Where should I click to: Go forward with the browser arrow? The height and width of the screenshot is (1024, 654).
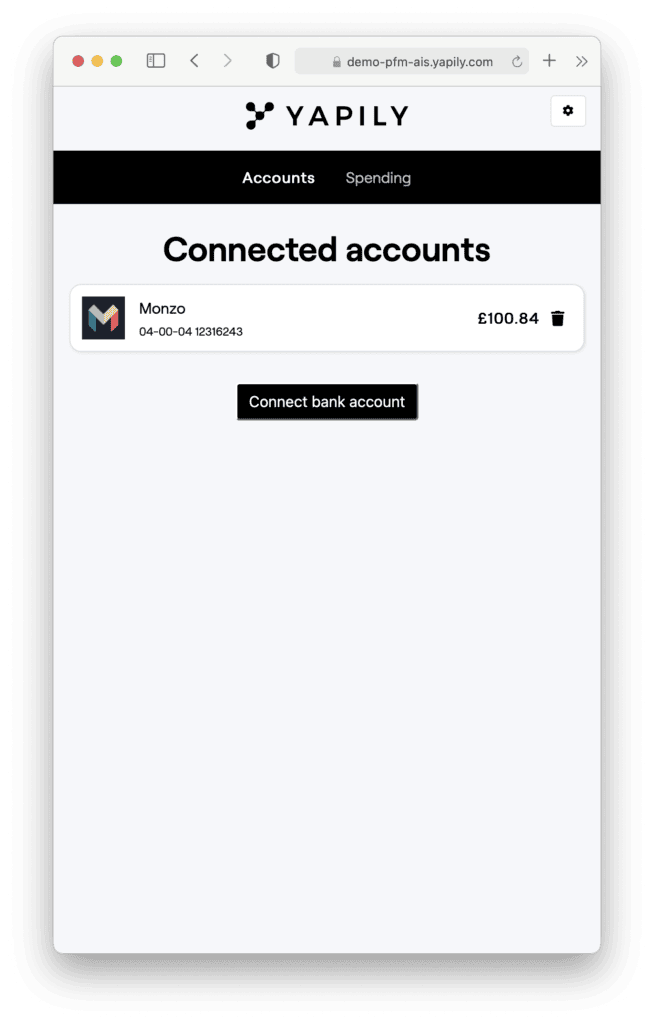(227, 61)
